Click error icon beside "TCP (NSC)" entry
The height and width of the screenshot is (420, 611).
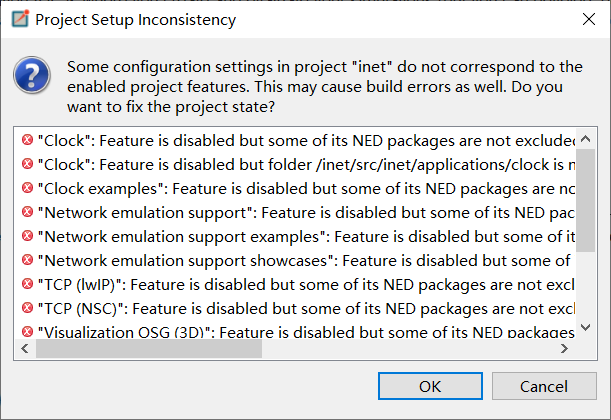pyautogui.click(x=27, y=308)
